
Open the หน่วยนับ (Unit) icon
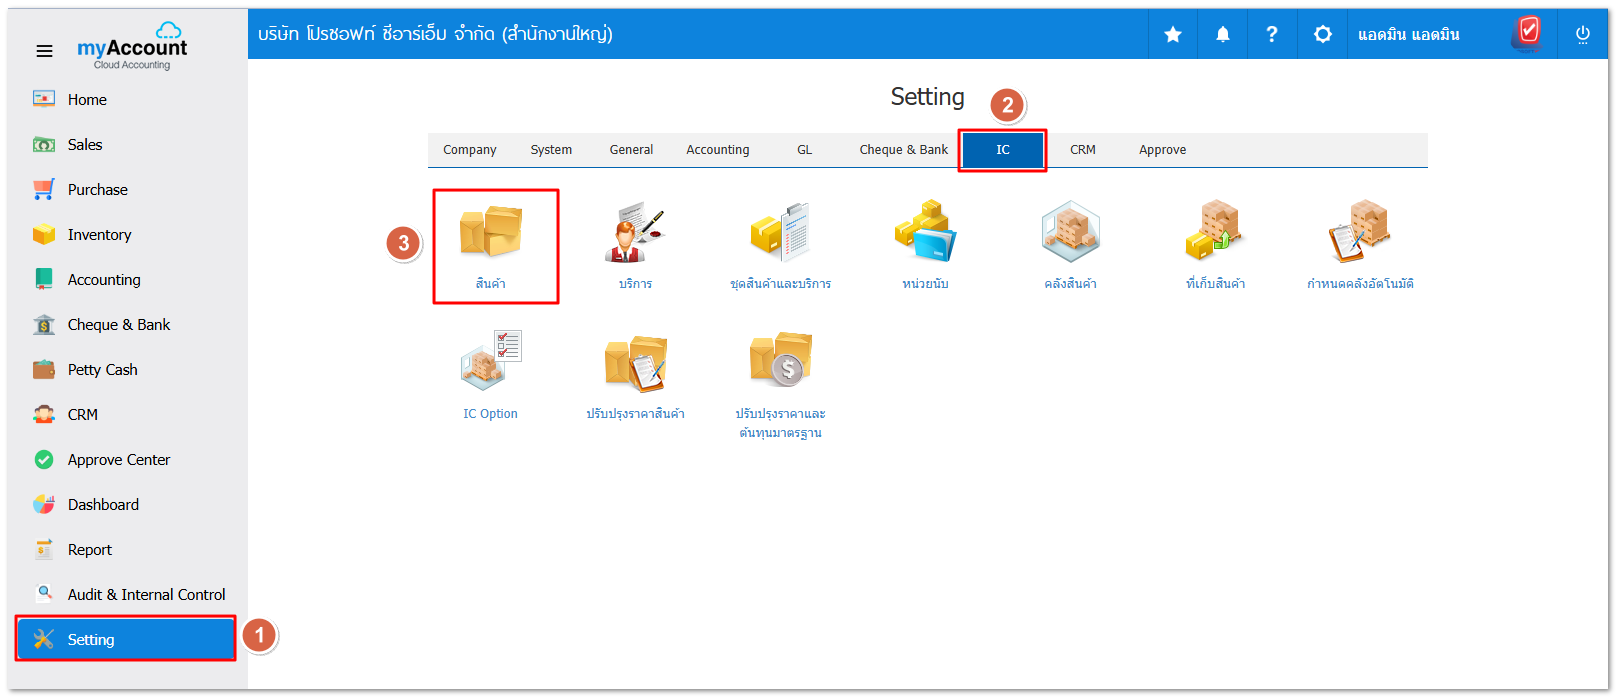(925, 233)
